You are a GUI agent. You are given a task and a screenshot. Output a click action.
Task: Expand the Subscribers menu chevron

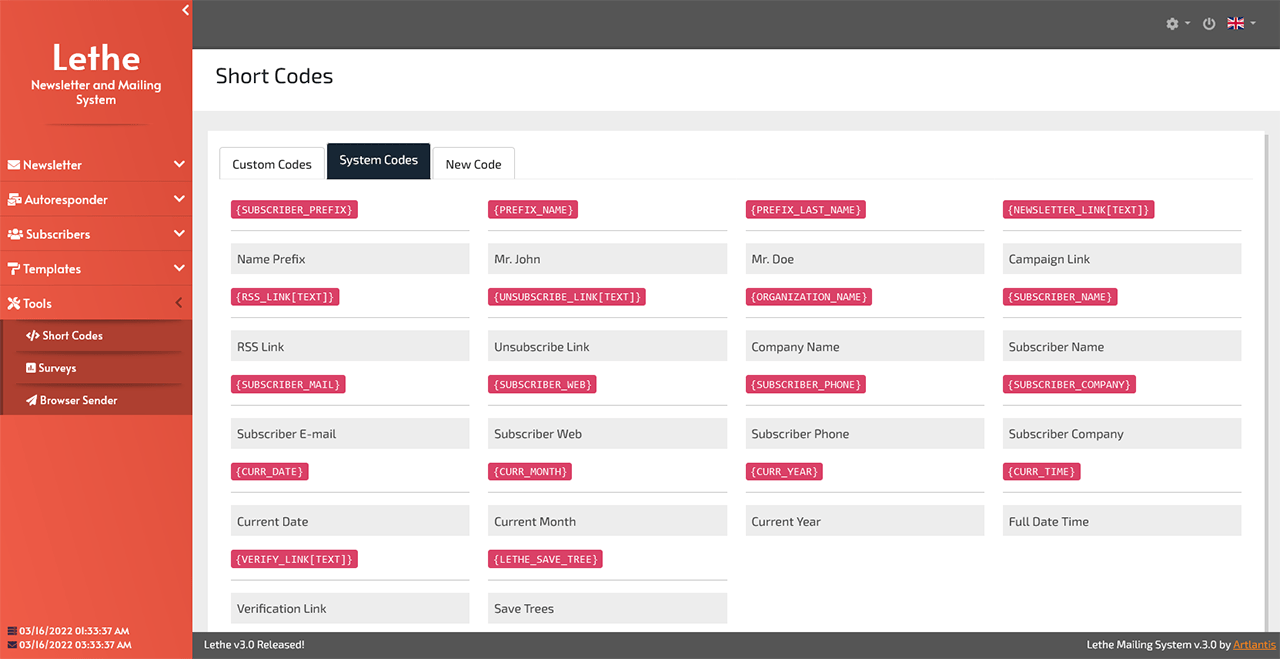pos(179,234)
